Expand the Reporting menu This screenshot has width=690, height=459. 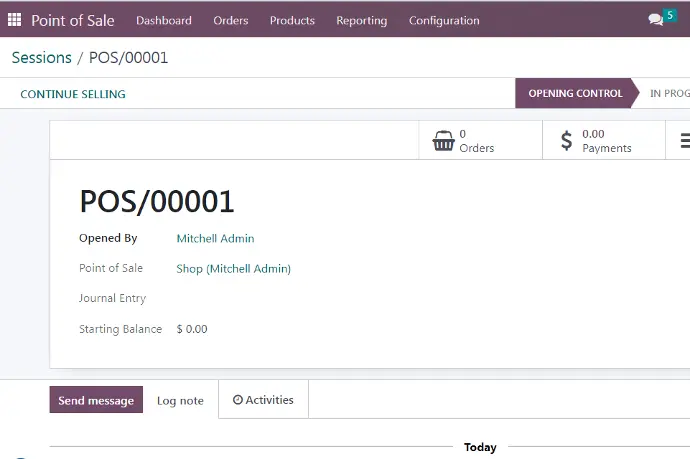[362, 20]
